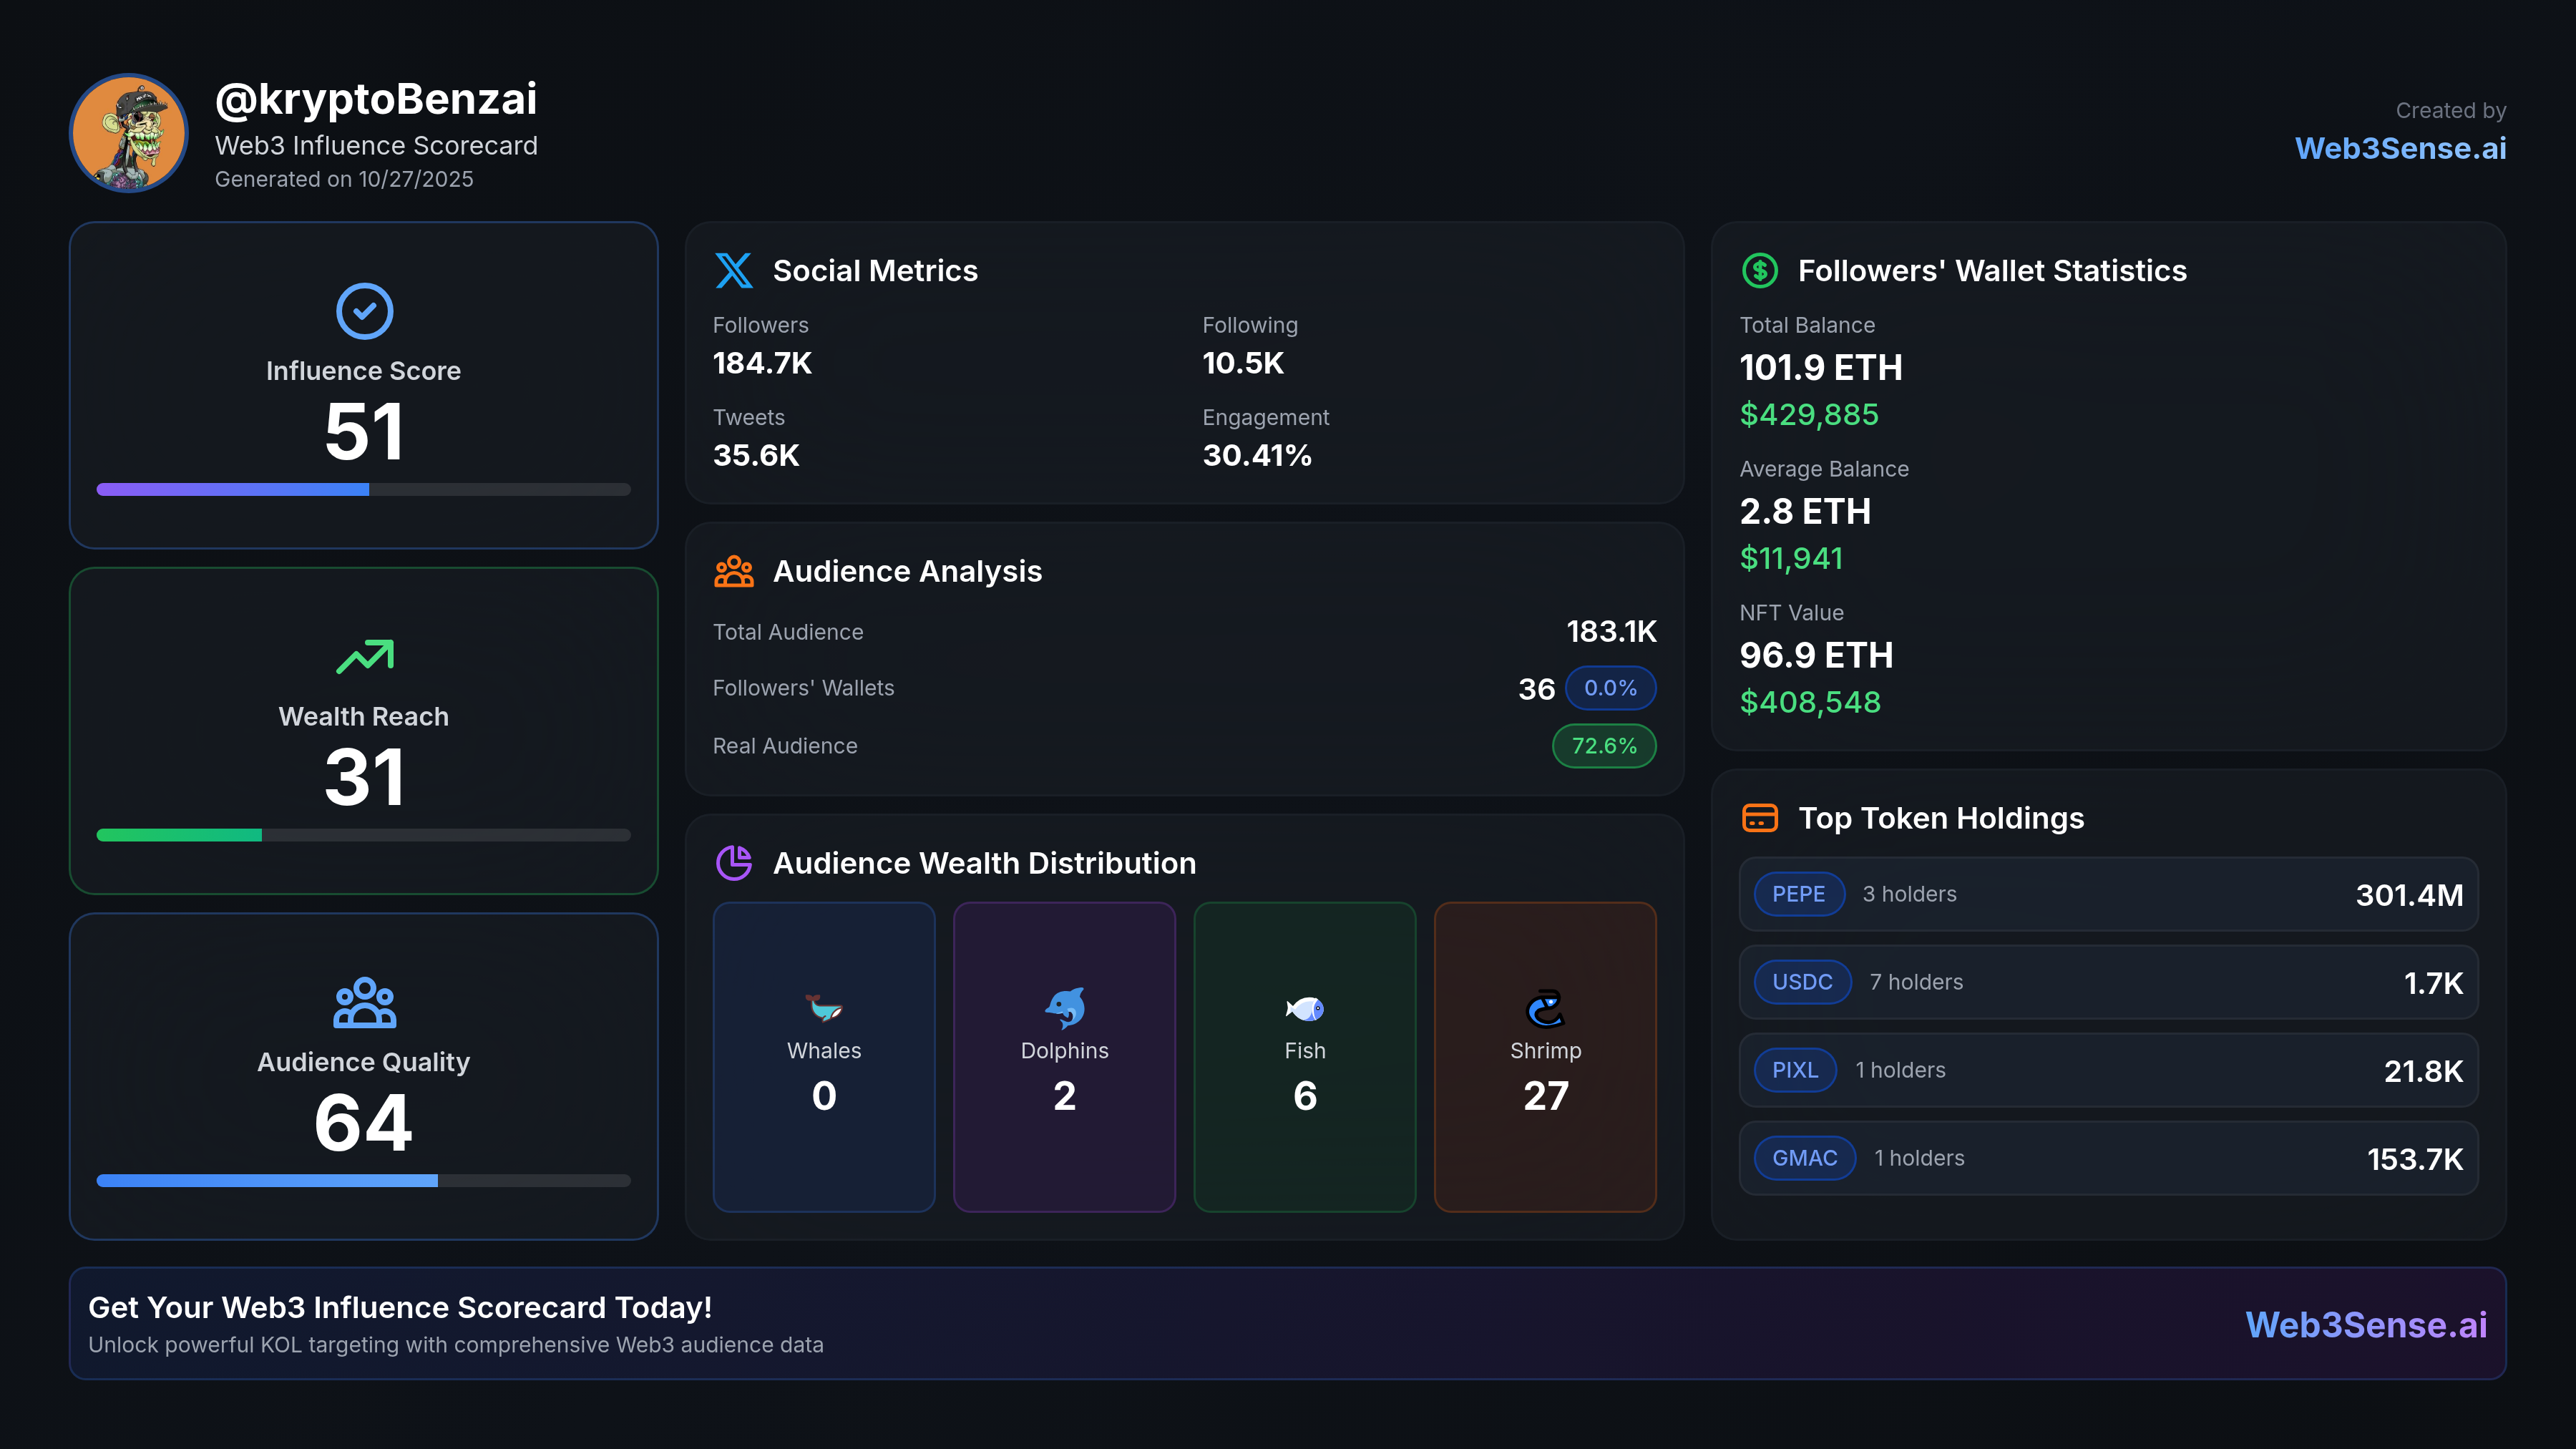Image resolution: width=2576 pixels, height=1449 pixels.
Task: Click the whale icon in Whales card
Action: click(x=823, y=1009)
